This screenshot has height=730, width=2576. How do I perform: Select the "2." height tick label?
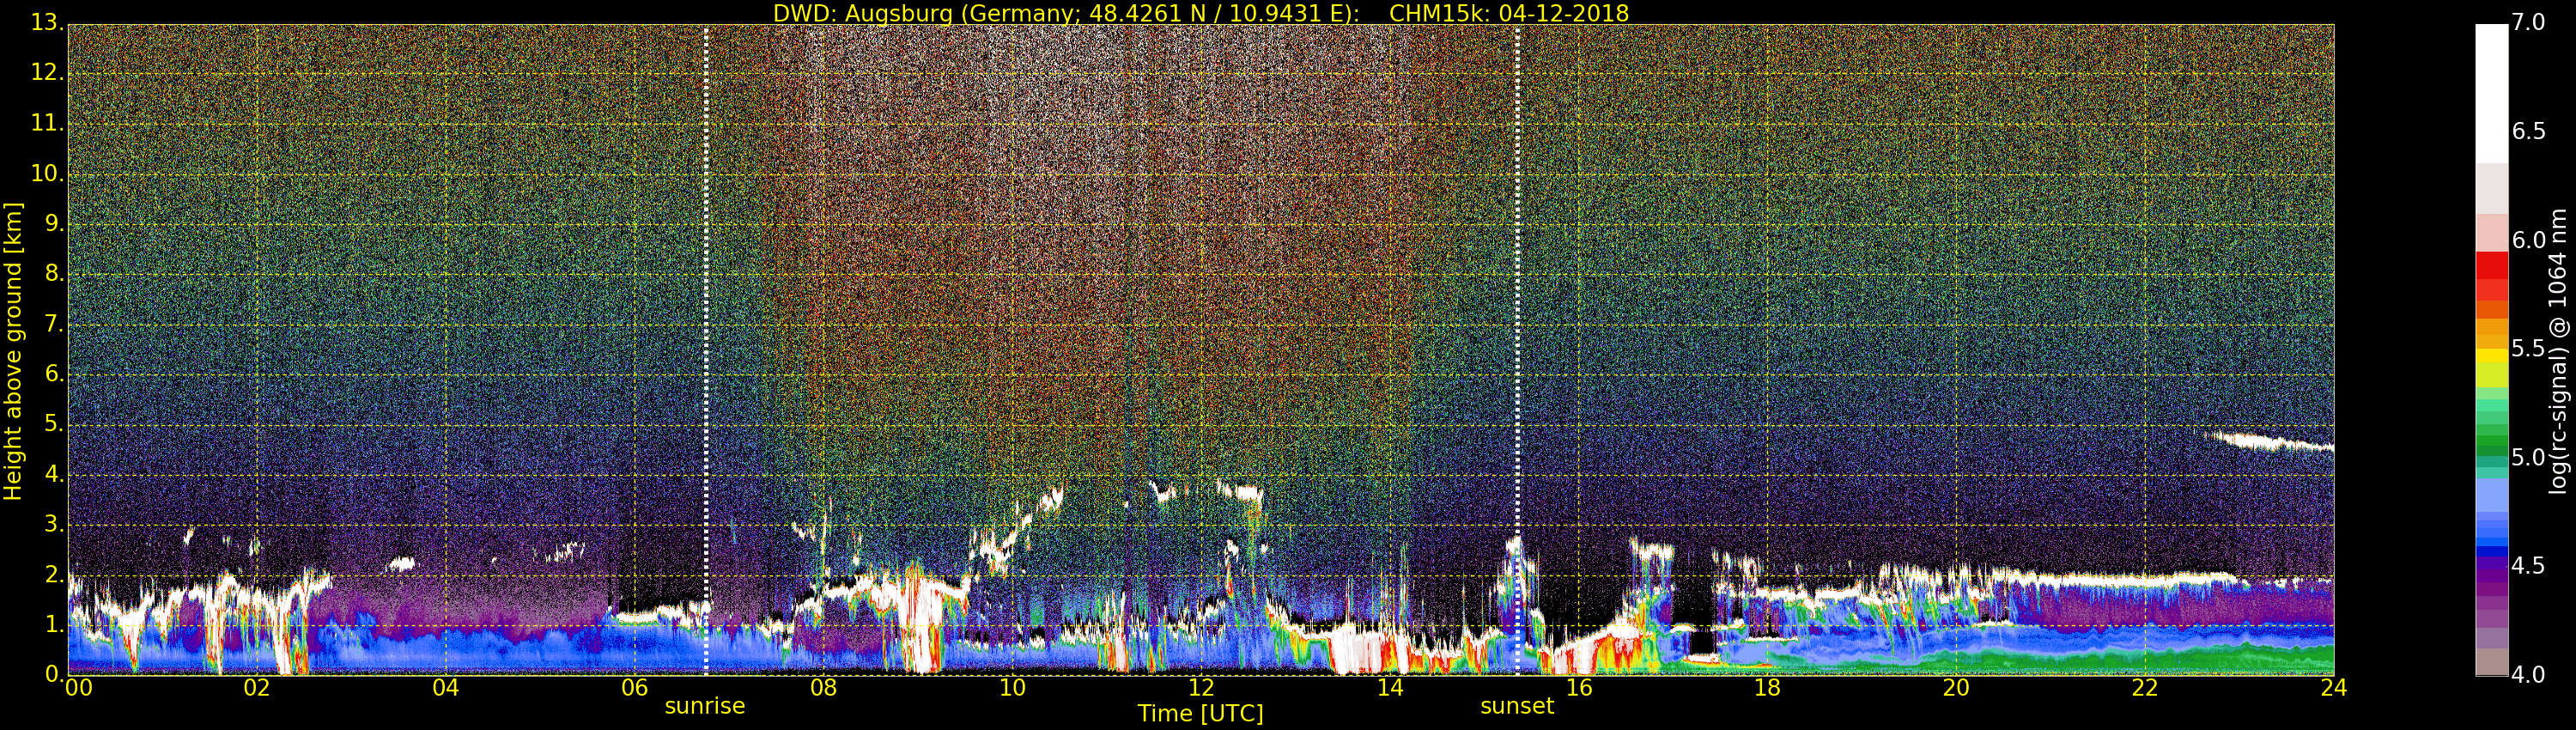click(x=54, y=574)
